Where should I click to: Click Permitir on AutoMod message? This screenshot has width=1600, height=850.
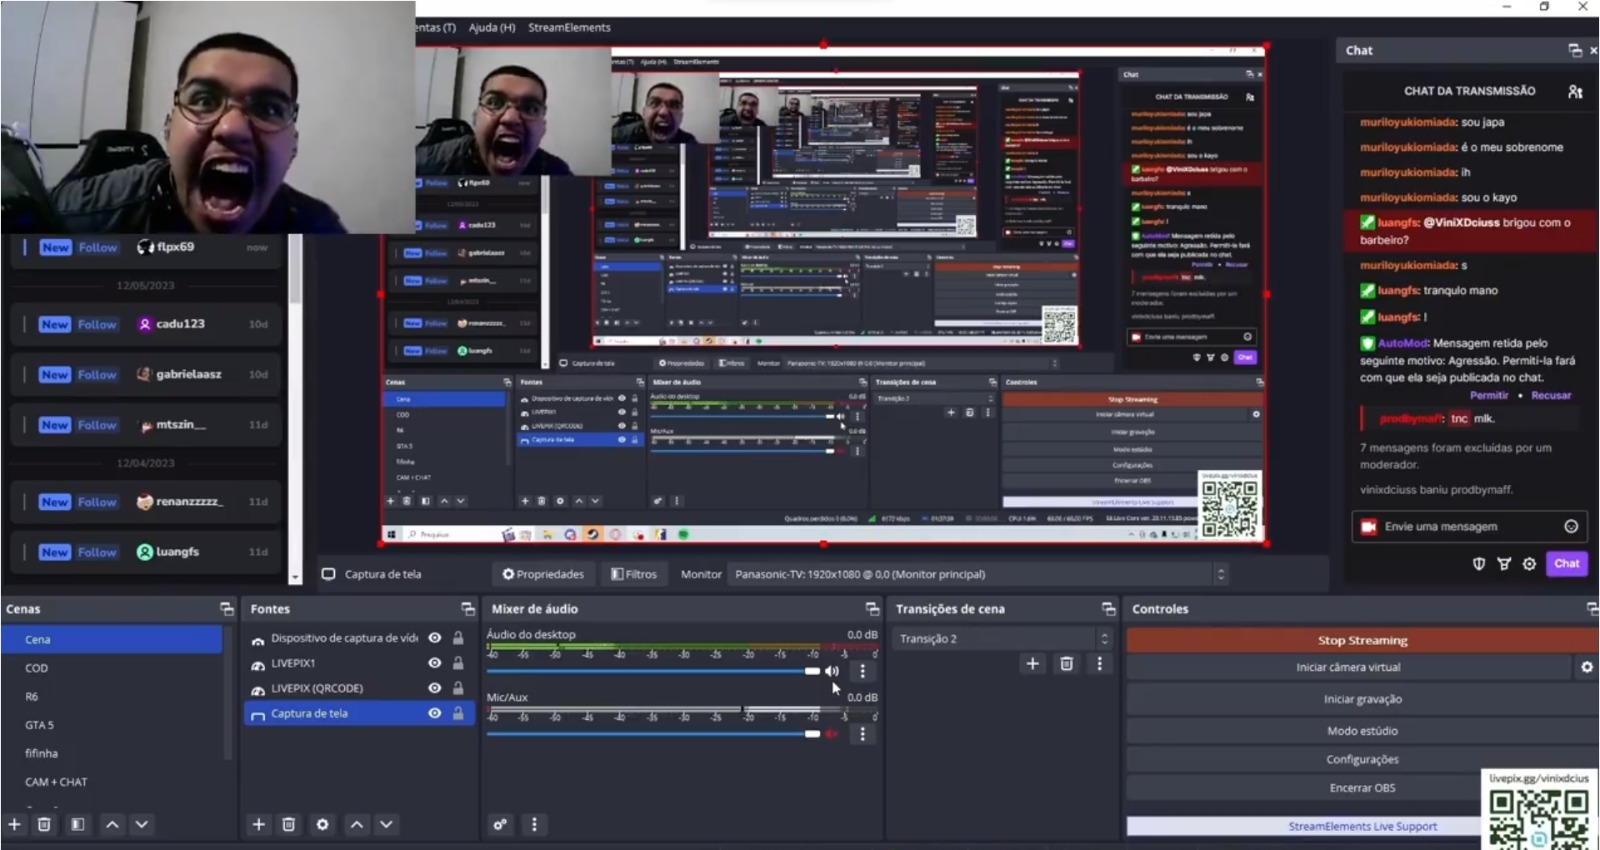coord(1489,395)
